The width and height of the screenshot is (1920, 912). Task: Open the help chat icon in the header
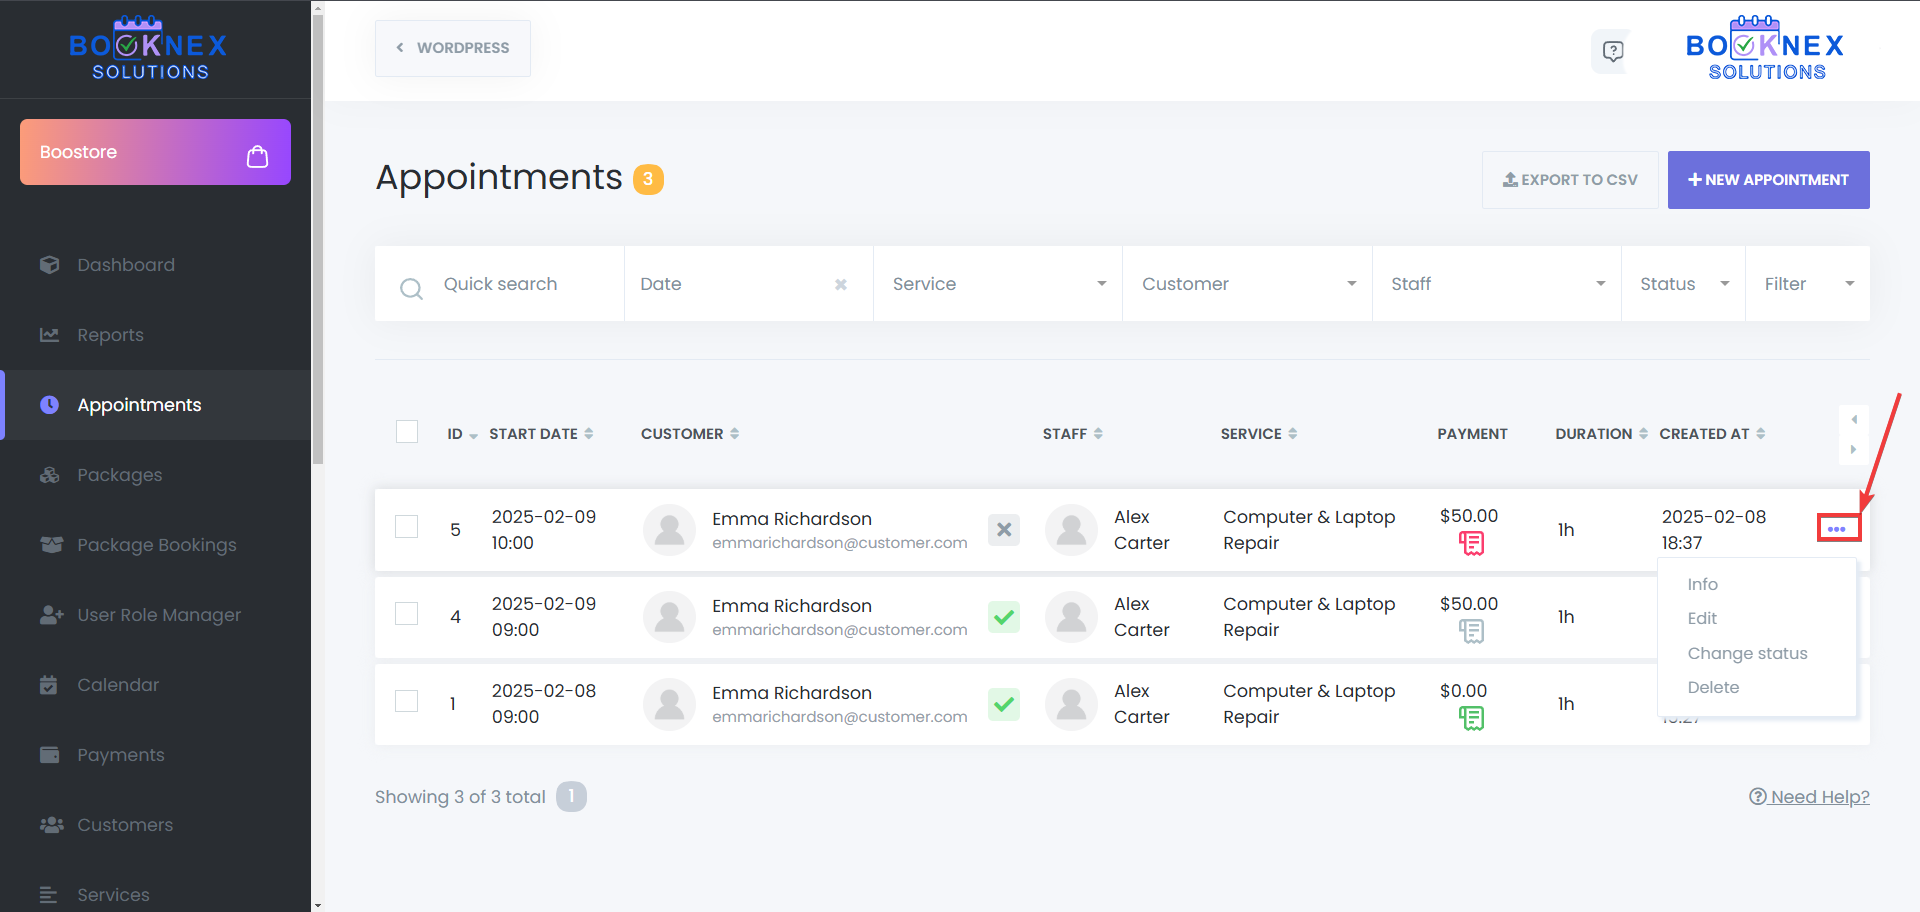(1612, 51)
